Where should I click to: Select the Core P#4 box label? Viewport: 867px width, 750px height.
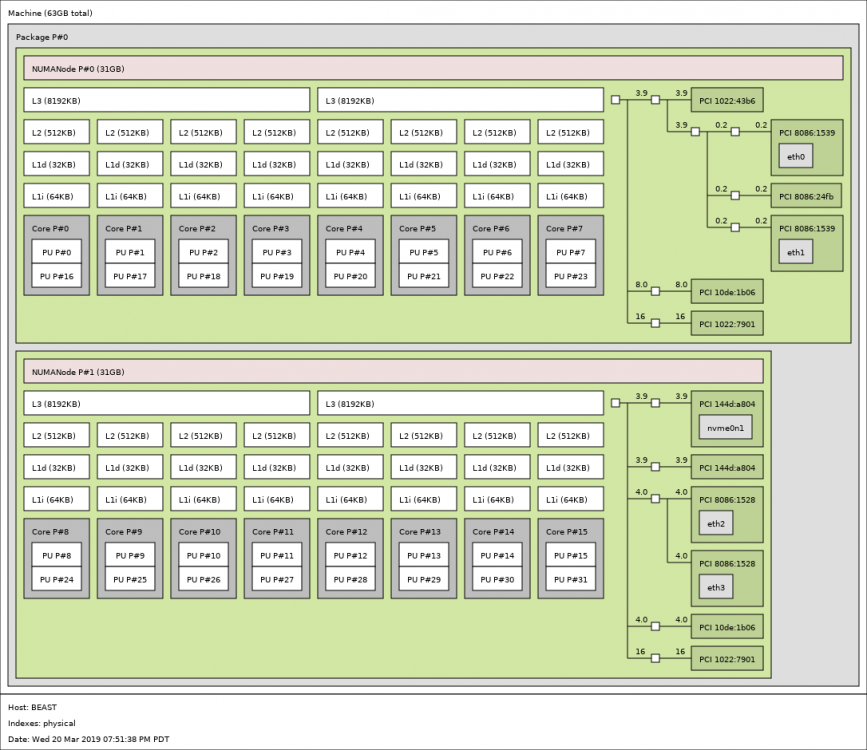tap(344, 228)
